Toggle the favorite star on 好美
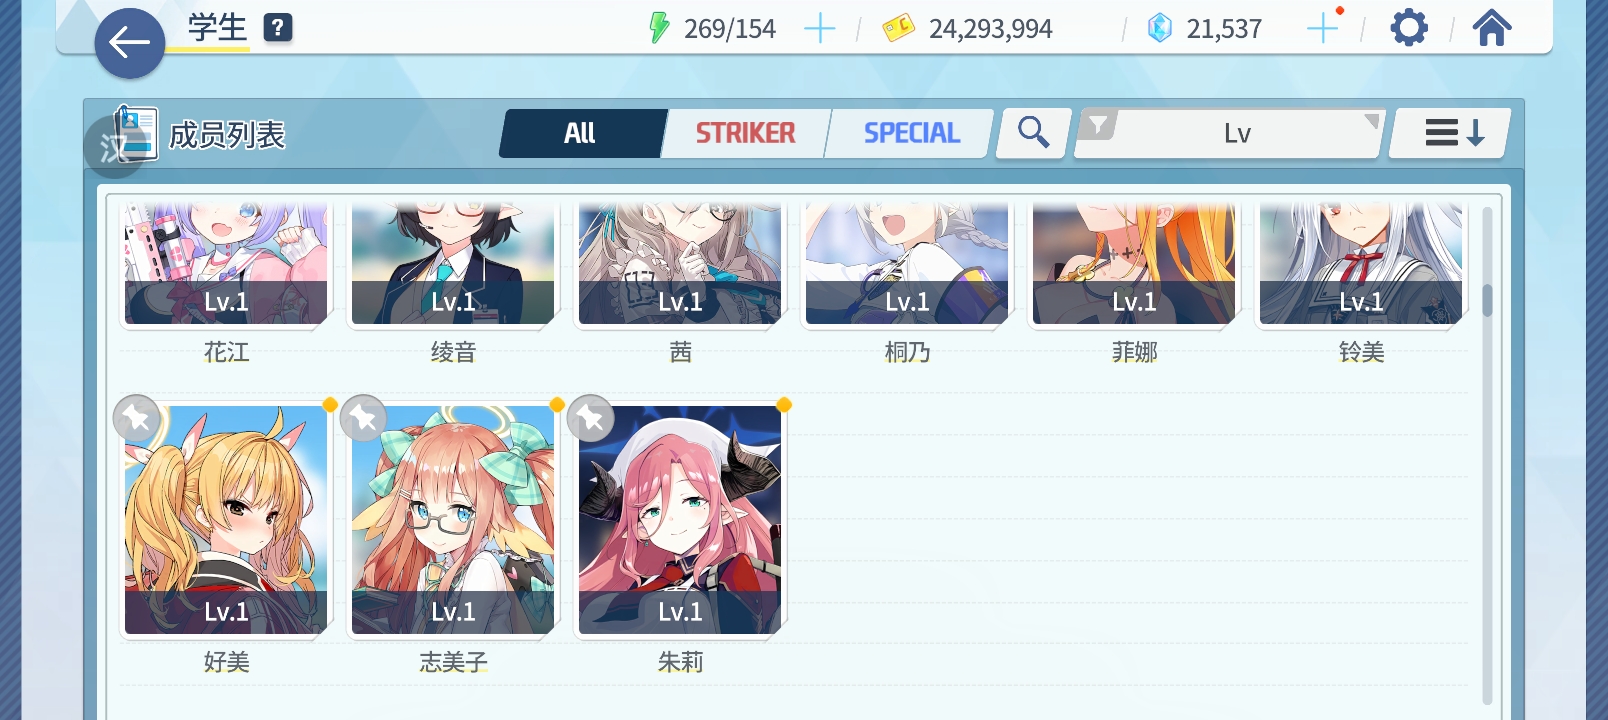Screen dimensions: 1608x720 pos(137,418)
